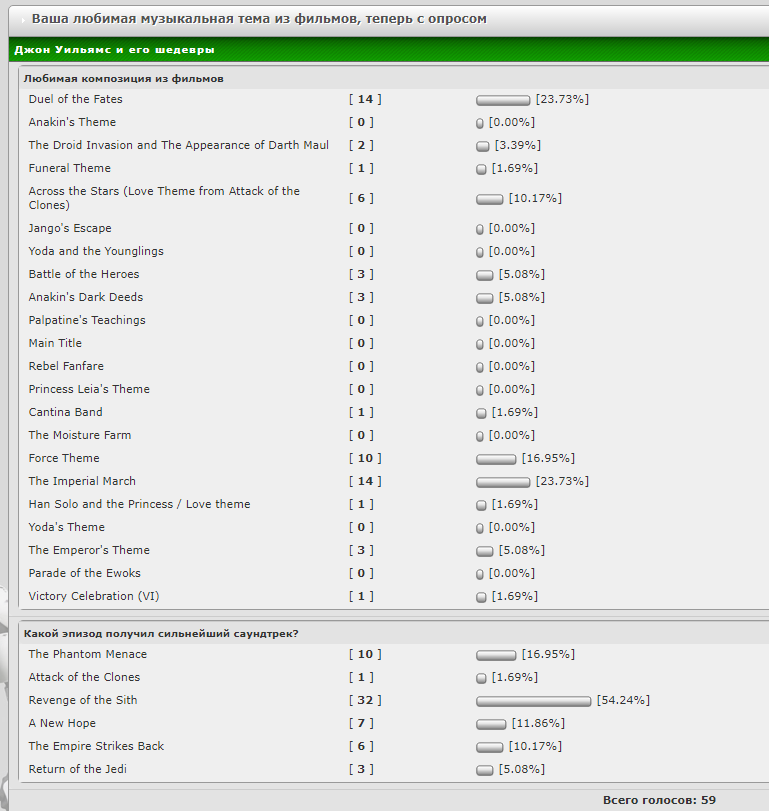769x811 pixels.
Task: Click The Empire Strikes Back result bar
Action: 489,747
